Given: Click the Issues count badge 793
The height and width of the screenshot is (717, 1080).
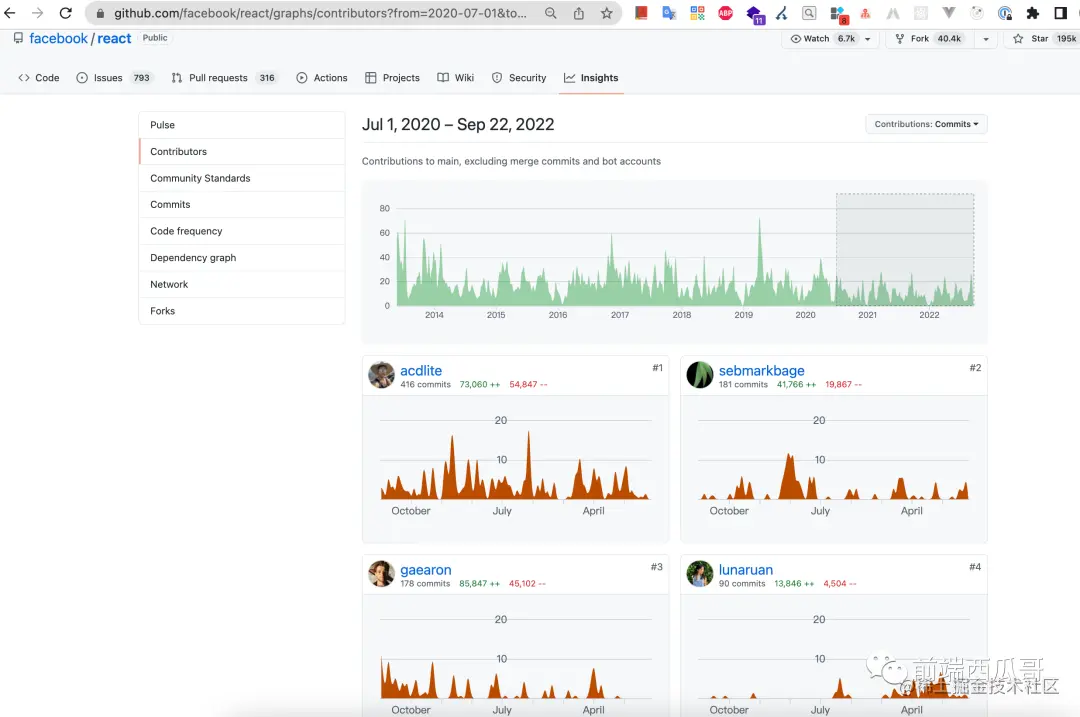Looking at the screenshot, I should pos(142,78).
